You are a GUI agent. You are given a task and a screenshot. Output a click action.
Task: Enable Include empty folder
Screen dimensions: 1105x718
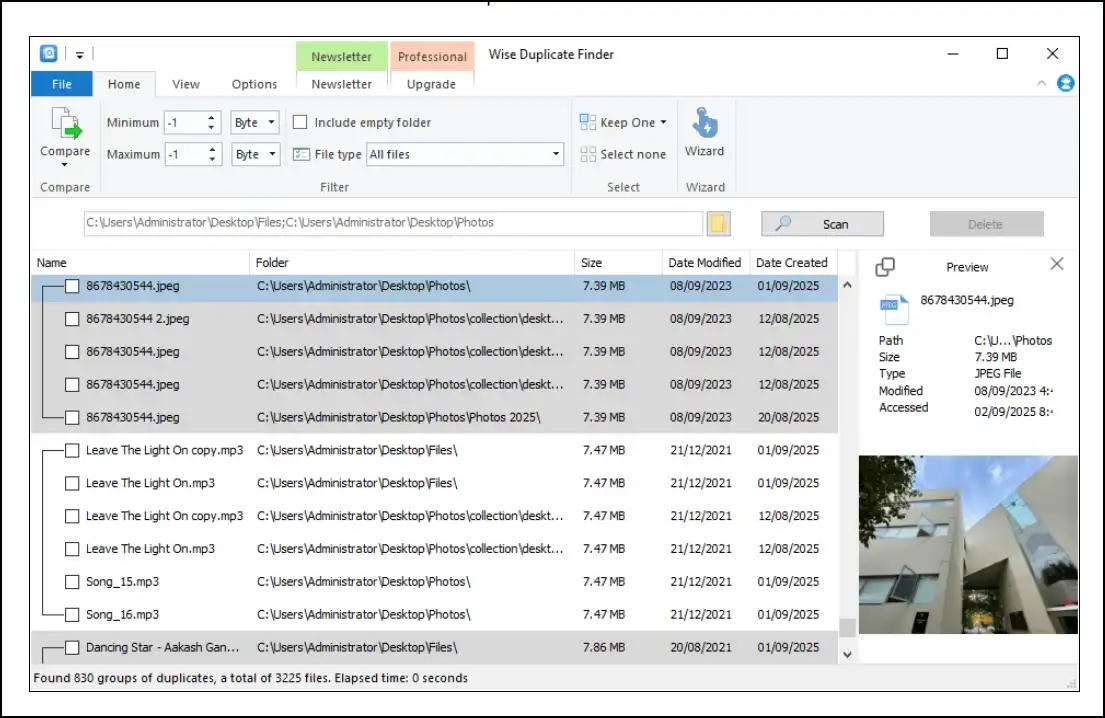click(300, 121)
